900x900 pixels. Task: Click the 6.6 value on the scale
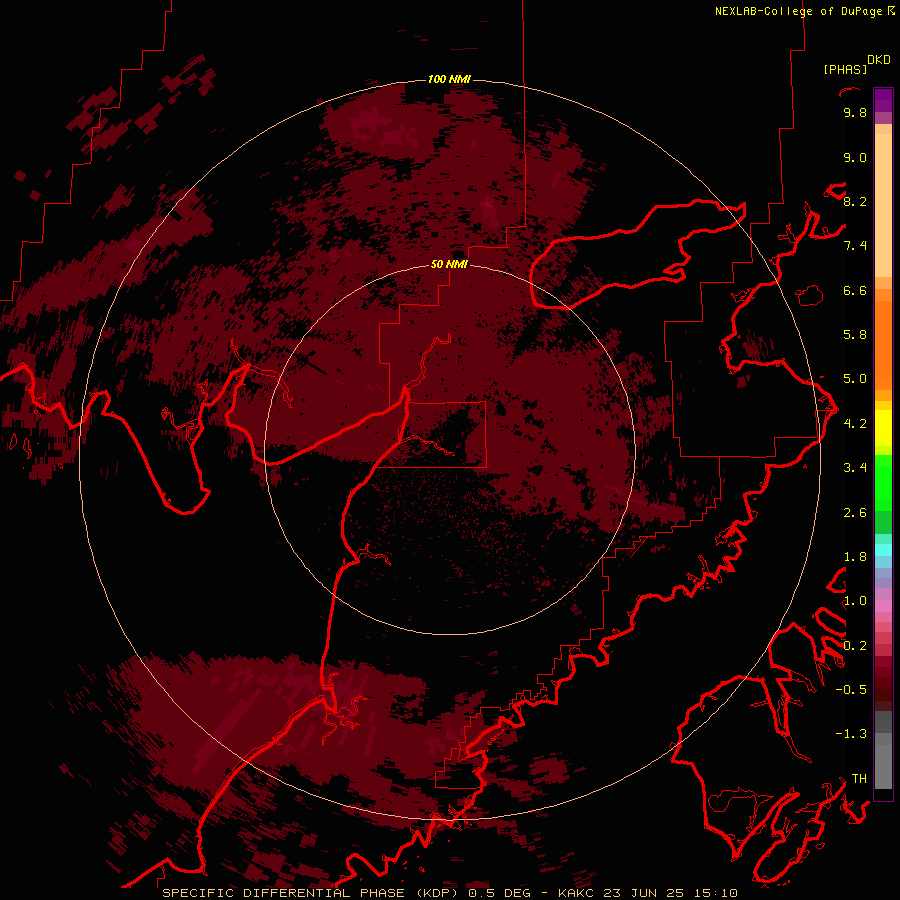pyautogui.click(x=855, y=290)
